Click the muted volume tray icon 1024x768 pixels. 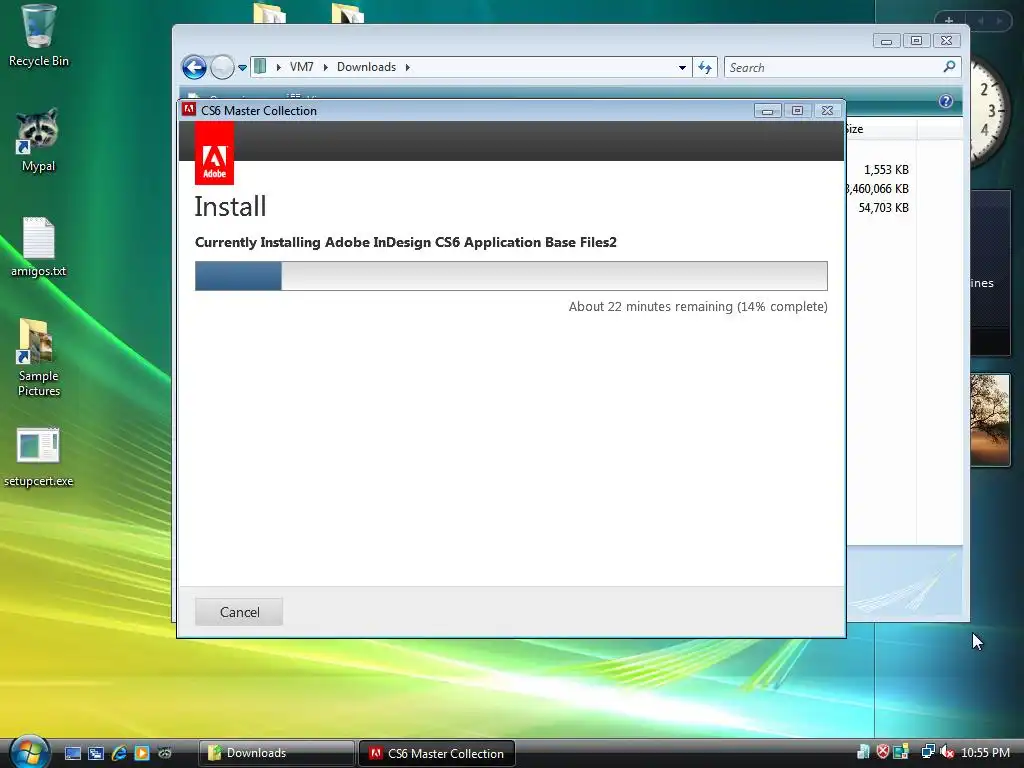[947, 752]
